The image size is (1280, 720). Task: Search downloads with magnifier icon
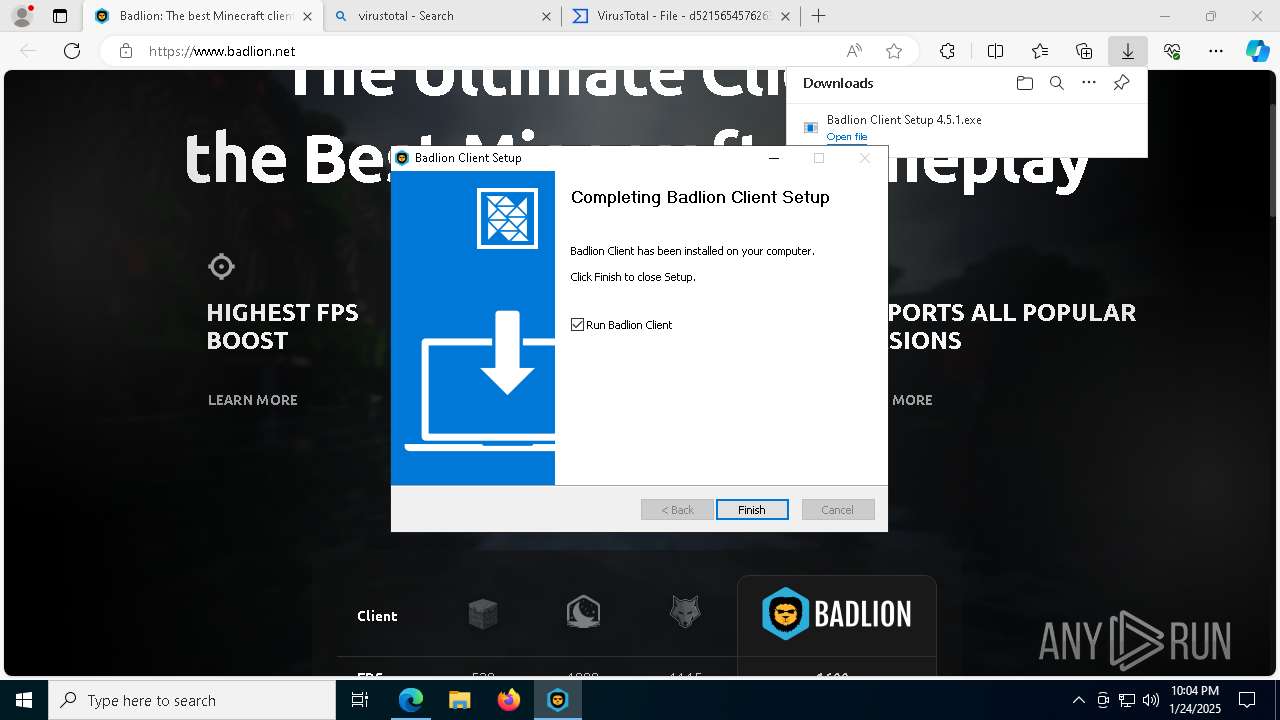1056,83
